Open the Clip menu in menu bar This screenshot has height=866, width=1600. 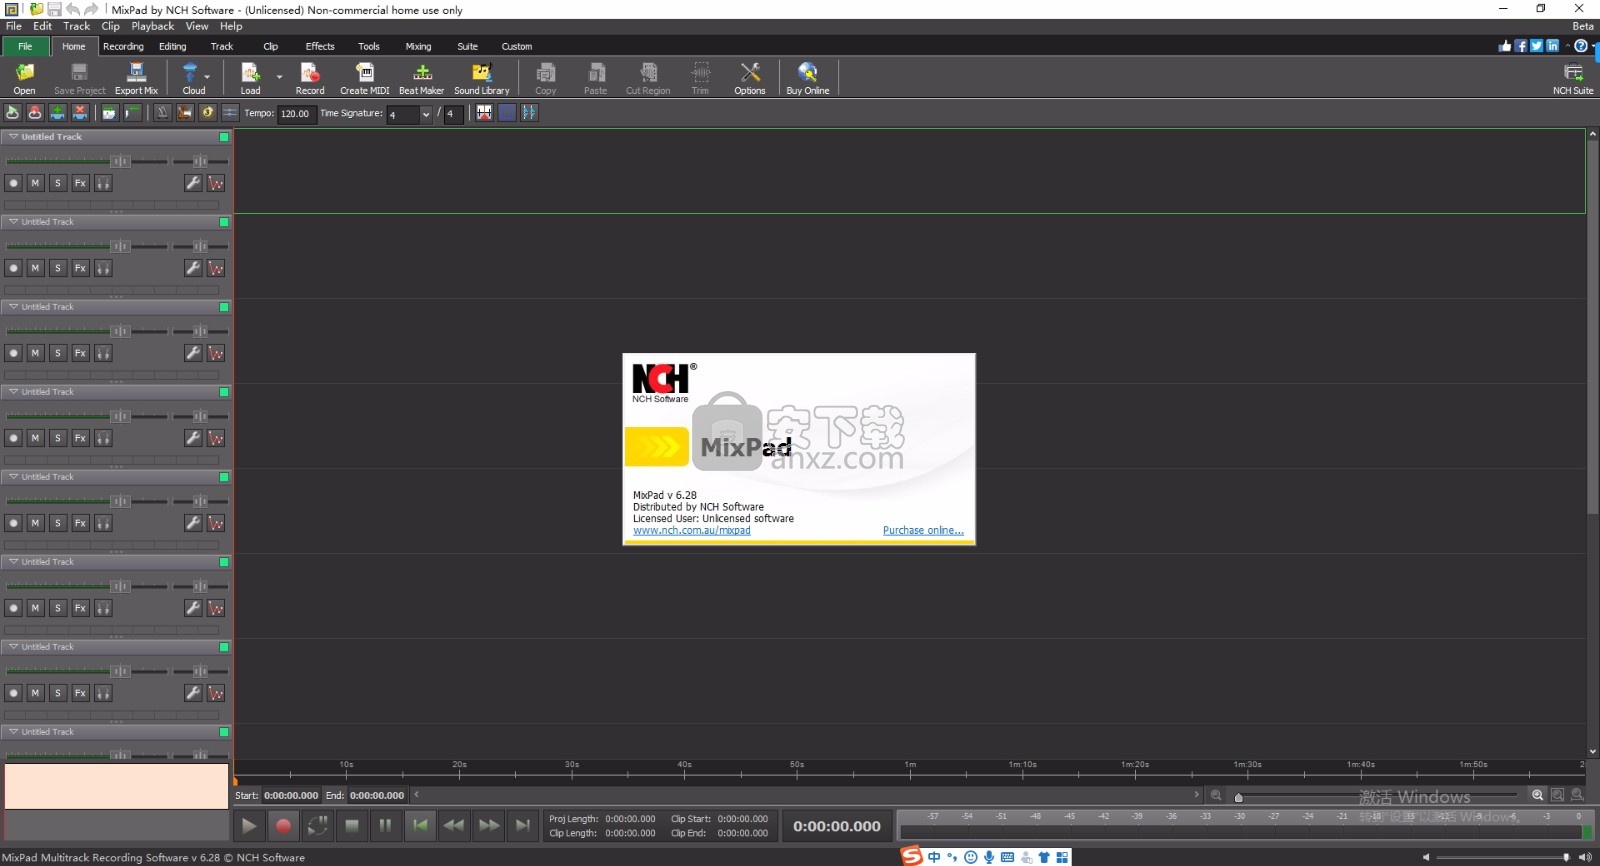click(110, 26)
